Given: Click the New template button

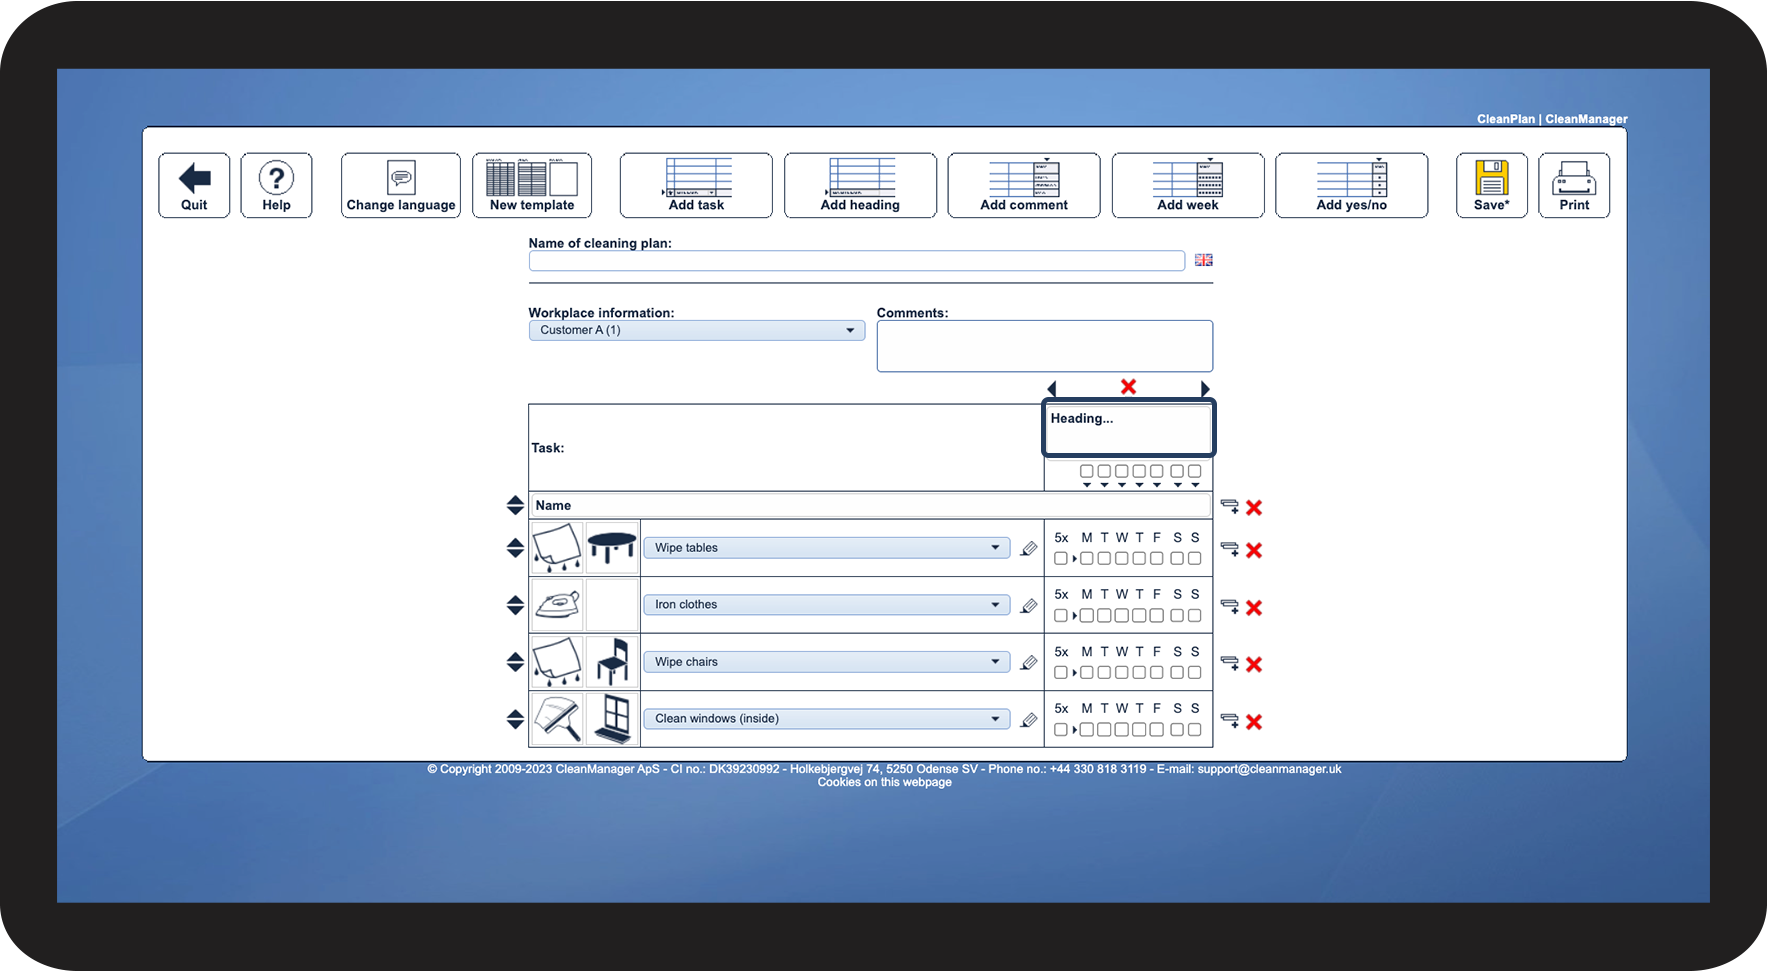Looking at the screenshot, I should (x=532, y=185).
